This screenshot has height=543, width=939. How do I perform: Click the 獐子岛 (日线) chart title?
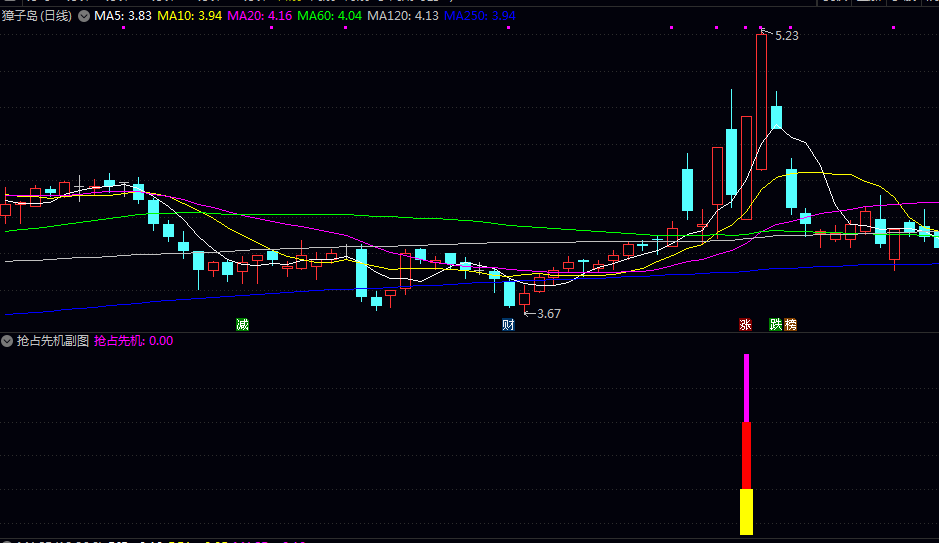[x=38, y=16]
